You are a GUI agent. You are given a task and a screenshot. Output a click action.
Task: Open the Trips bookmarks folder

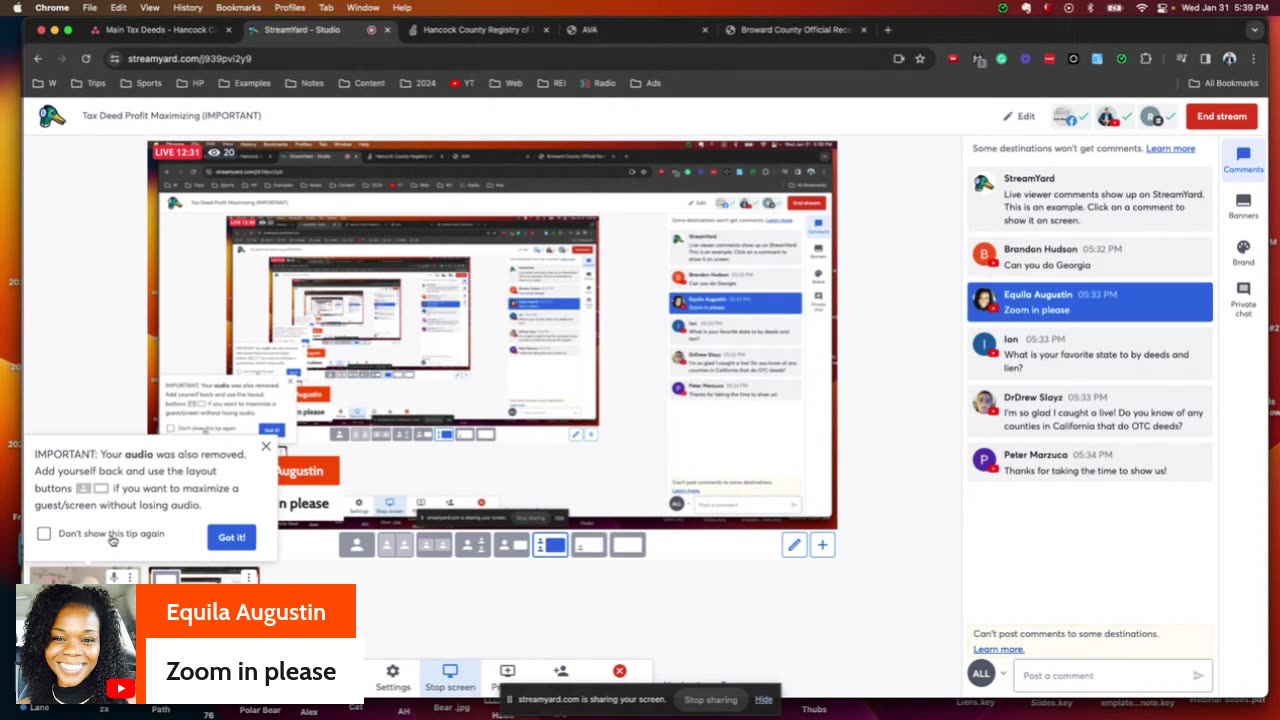87,83
